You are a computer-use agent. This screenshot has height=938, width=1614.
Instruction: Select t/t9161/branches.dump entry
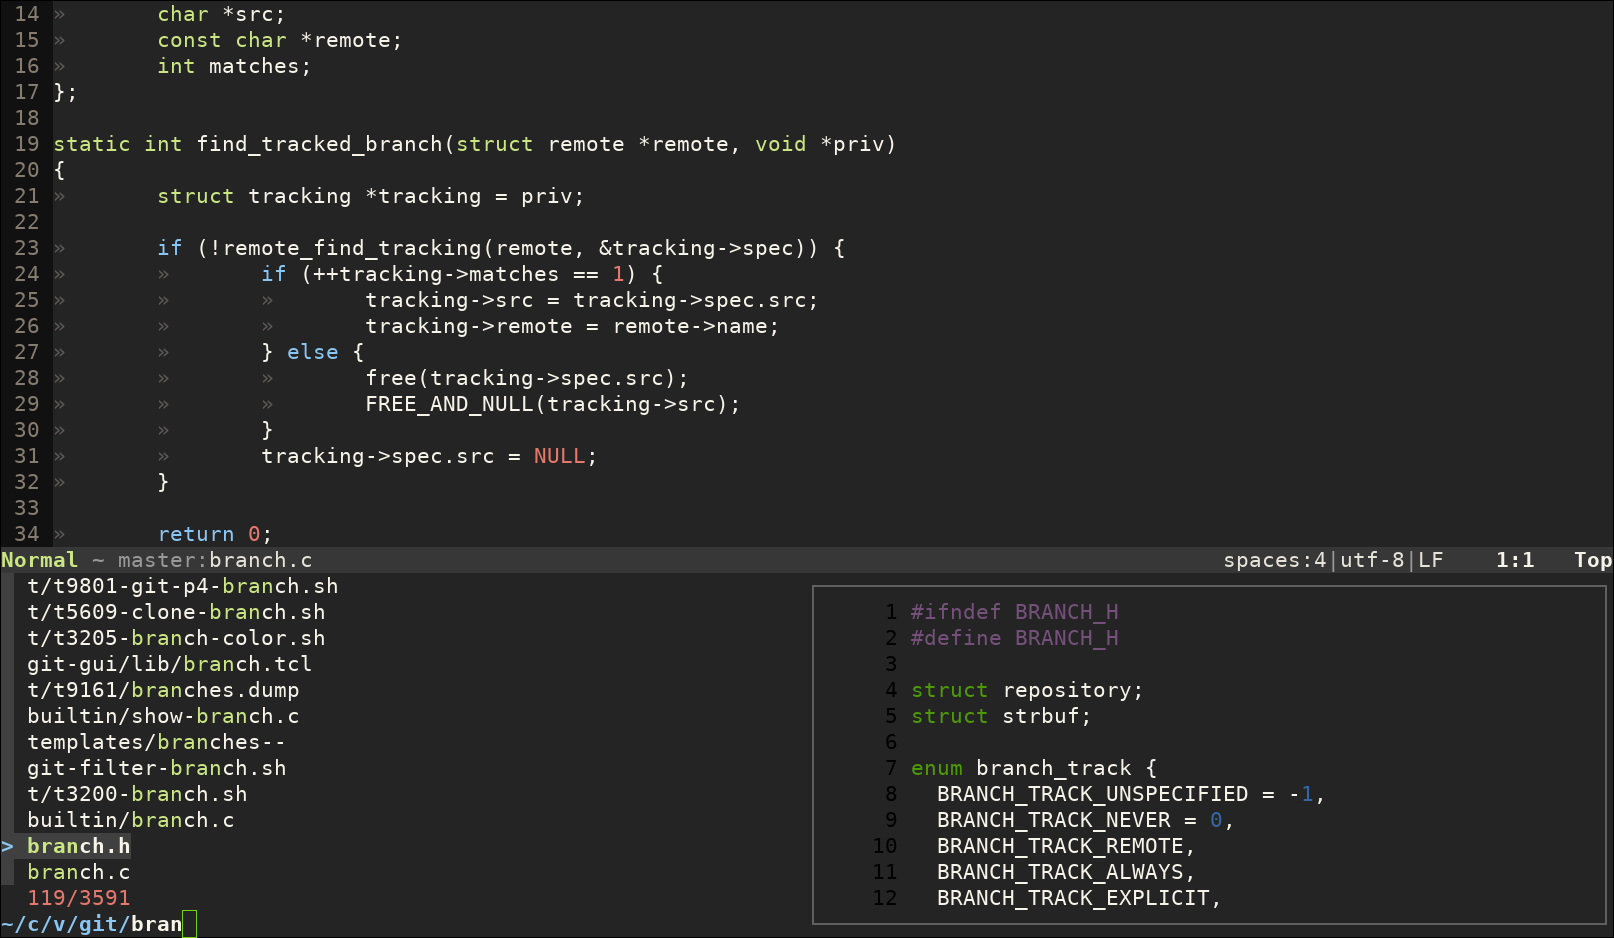pos(163,690)
